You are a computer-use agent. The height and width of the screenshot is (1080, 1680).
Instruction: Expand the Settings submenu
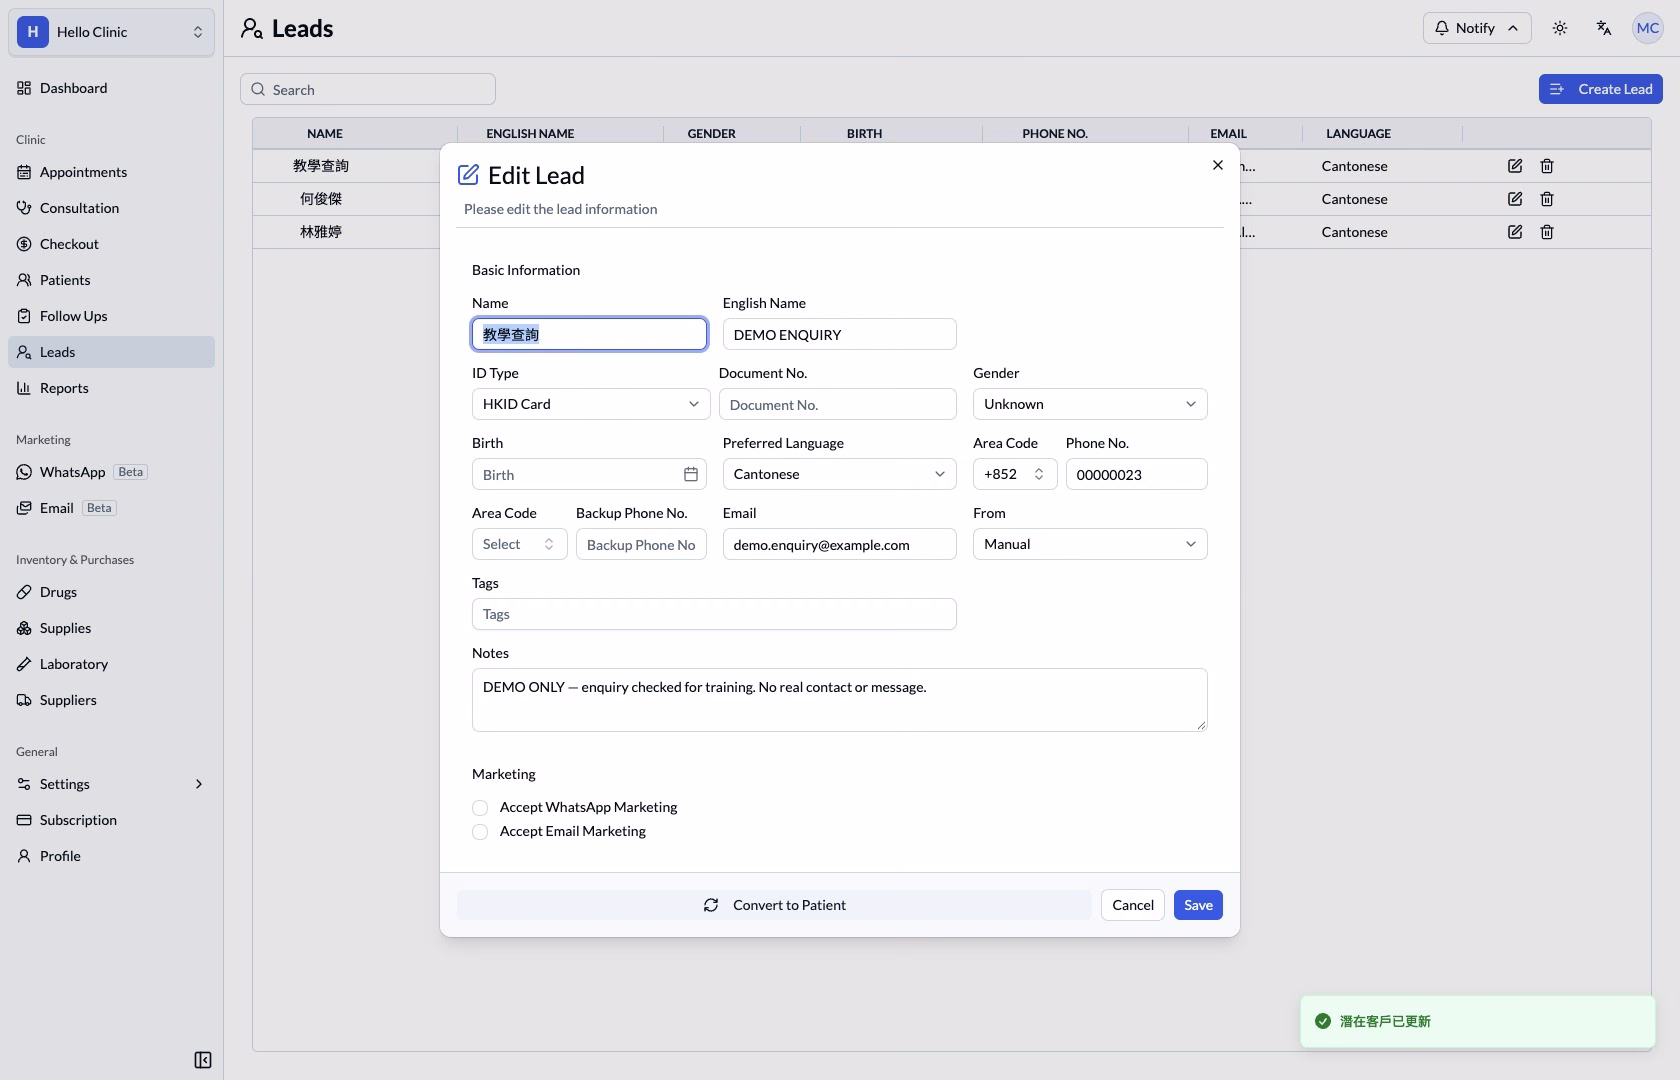click(111, 784)
